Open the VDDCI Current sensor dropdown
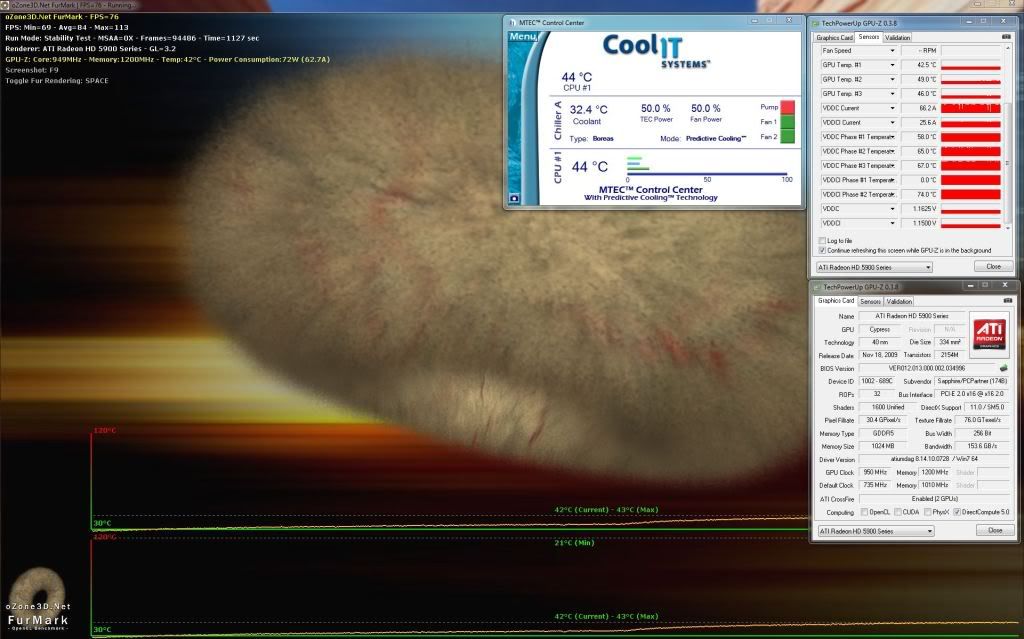This screenshot has height=639, width=1024. pos(892,122)
